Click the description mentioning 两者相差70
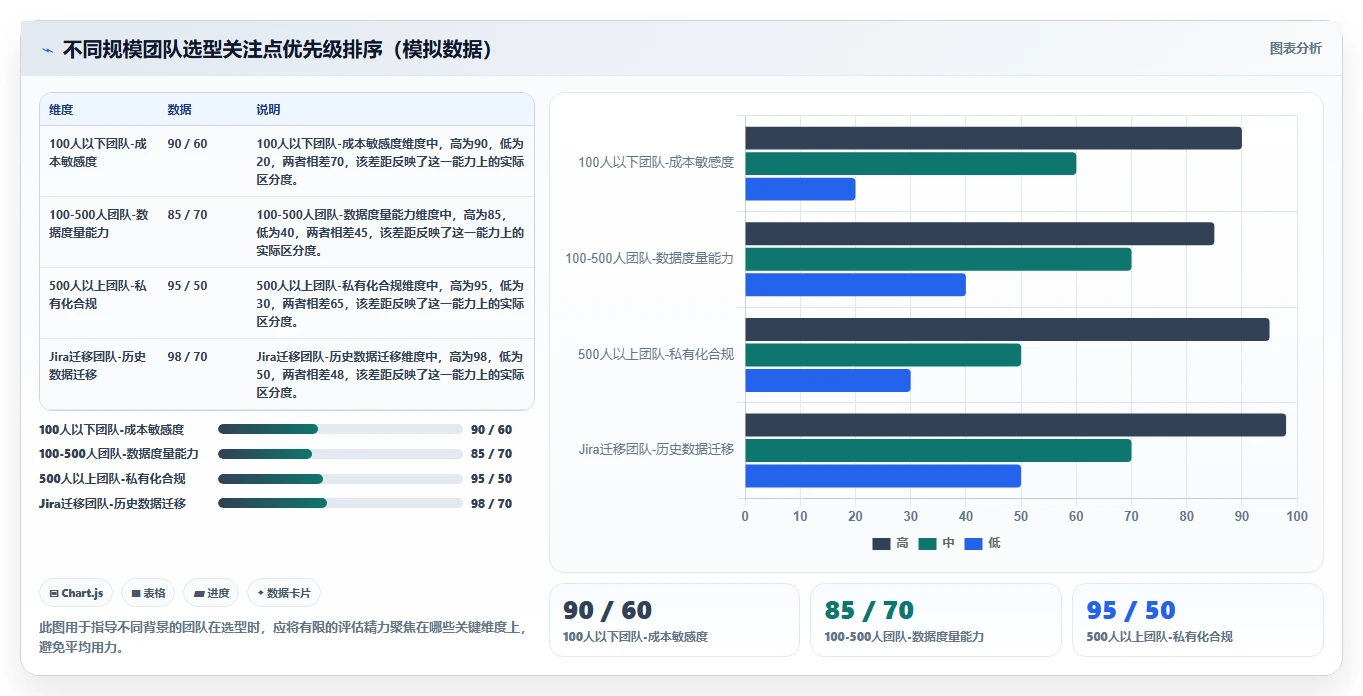This screenshot has width=1363, height=696. [391, 162]
